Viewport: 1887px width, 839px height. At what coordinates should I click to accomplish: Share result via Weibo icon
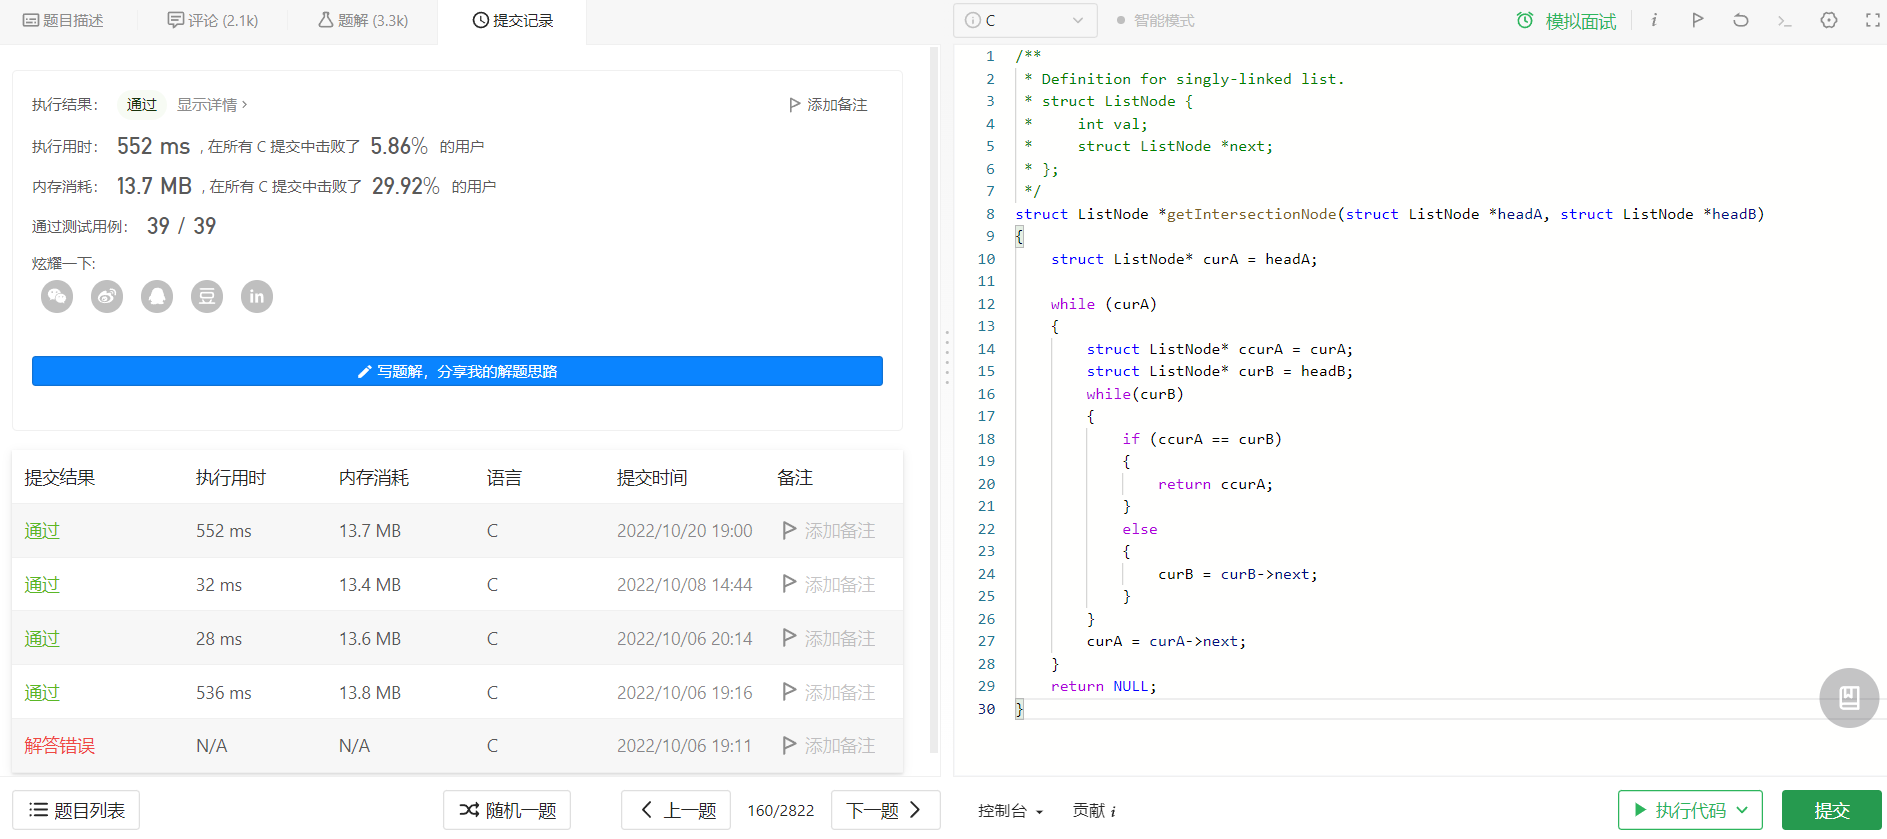107,296
